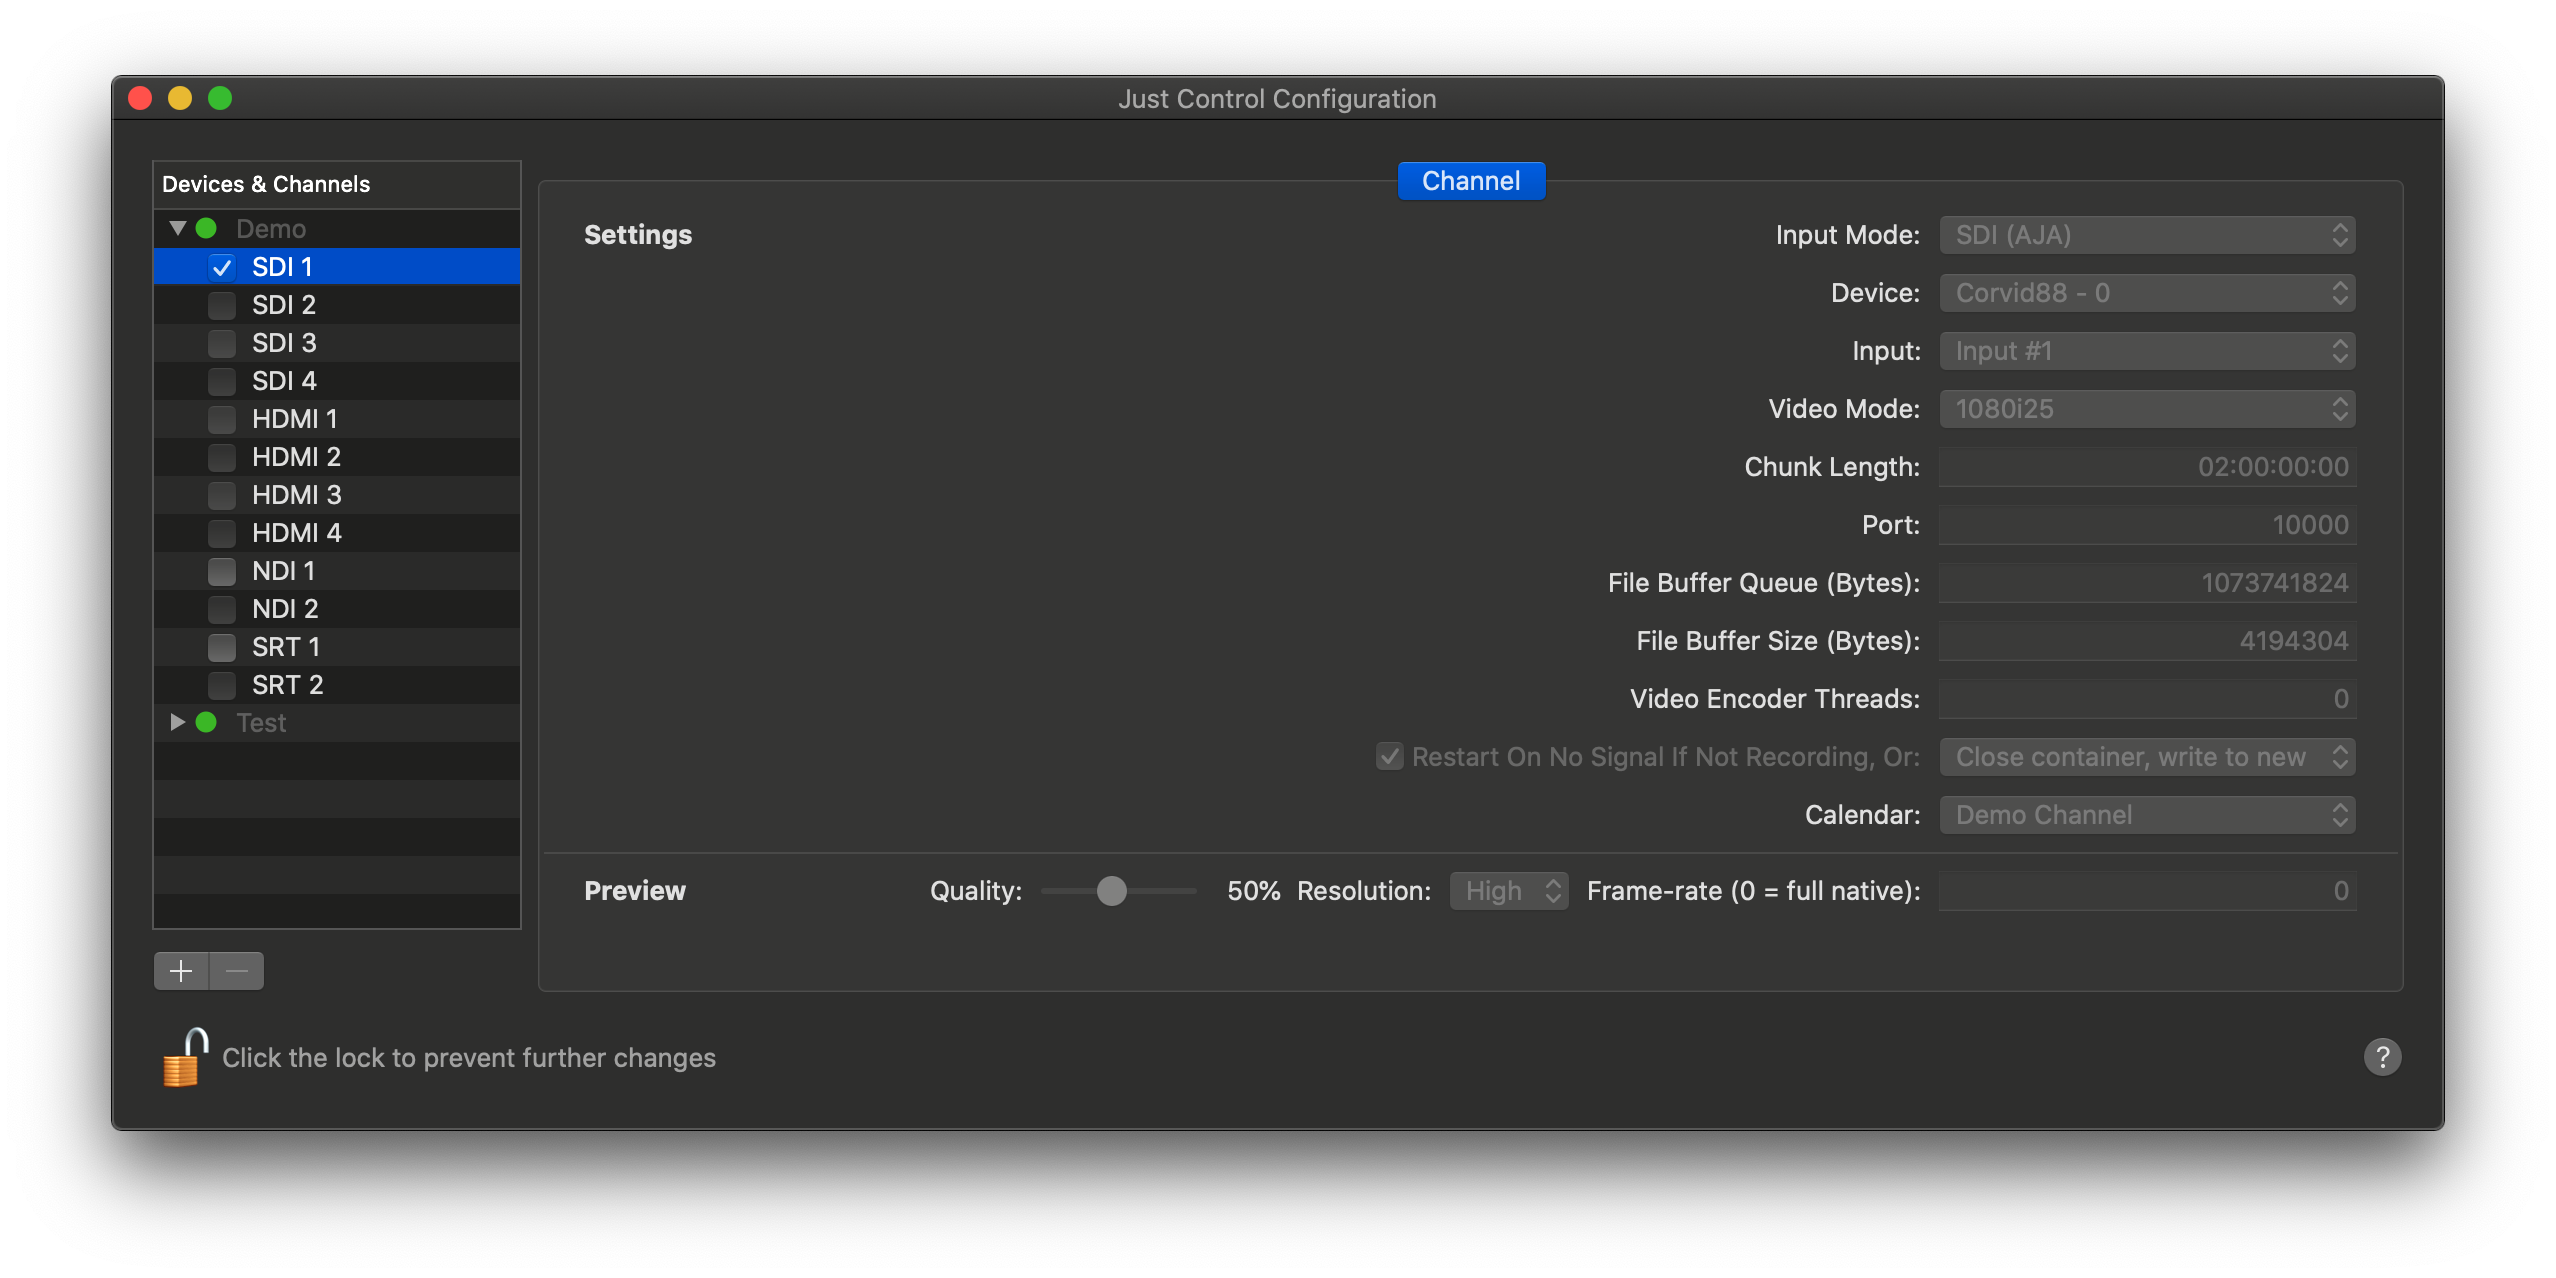The image size is (2556, 1278).
Task: Click the File Buffer Size field
Action: (2147, 641)
